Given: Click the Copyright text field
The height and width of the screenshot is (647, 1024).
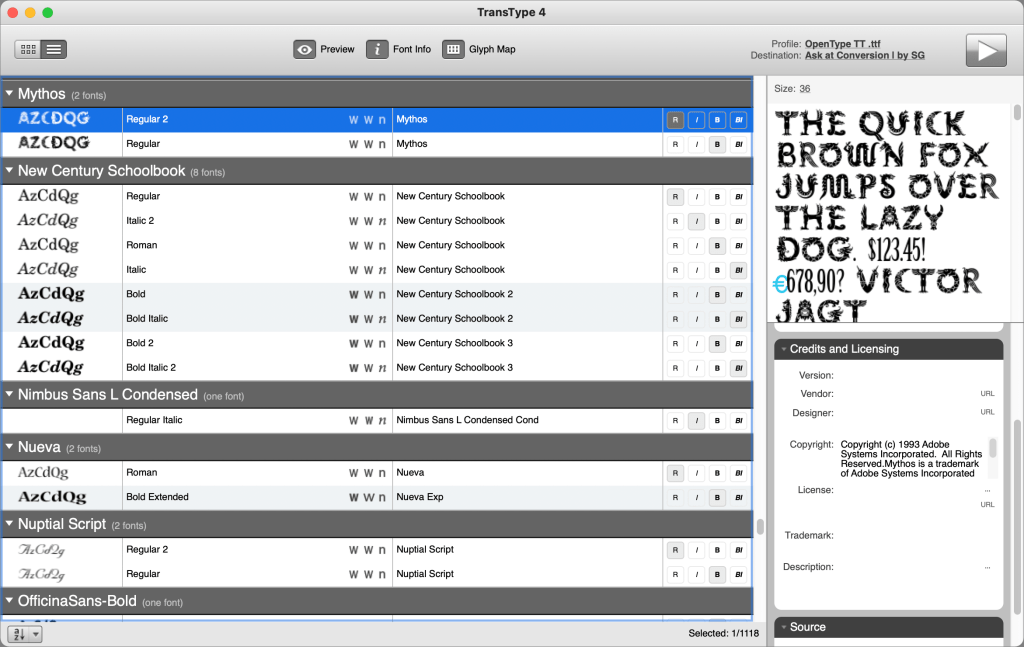Looking at the screenshot, I should [x=912, y=459].
